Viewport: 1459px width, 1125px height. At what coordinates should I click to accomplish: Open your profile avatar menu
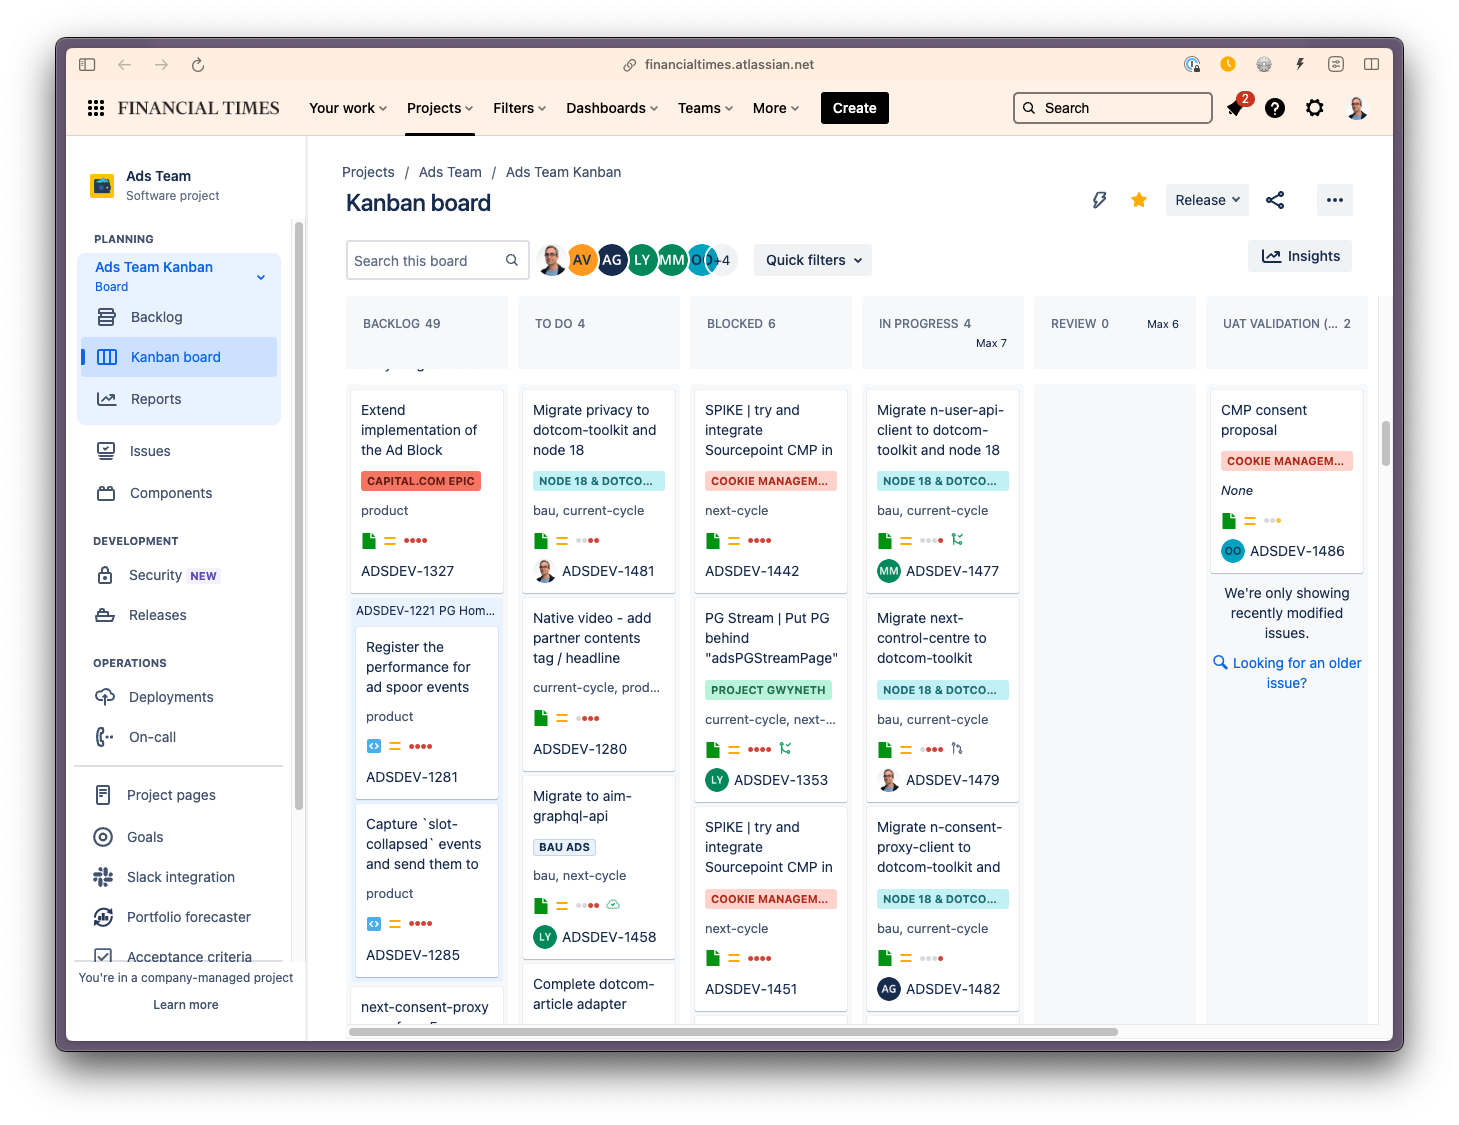pyautogui.click(x=1357, y=108)
